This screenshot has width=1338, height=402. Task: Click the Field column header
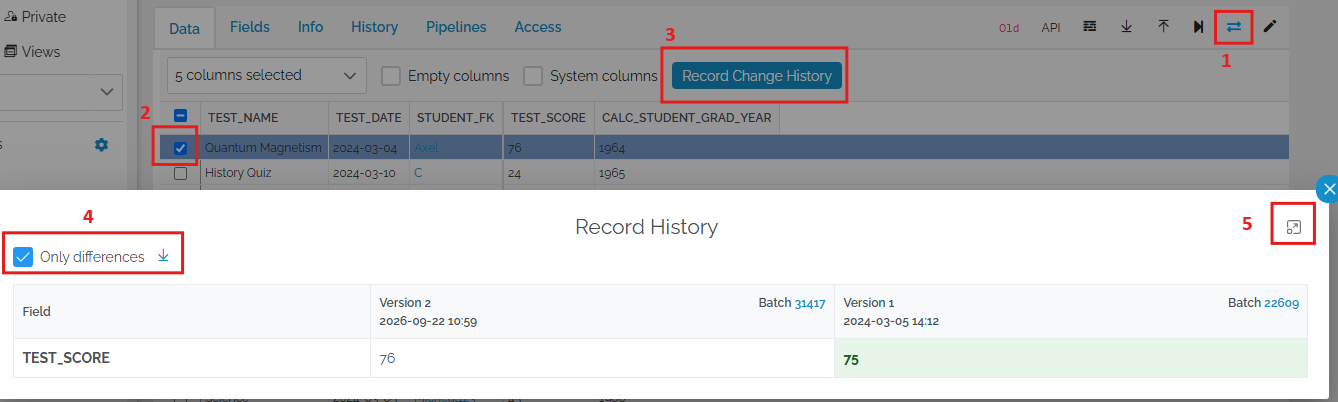tap(191, 312)
